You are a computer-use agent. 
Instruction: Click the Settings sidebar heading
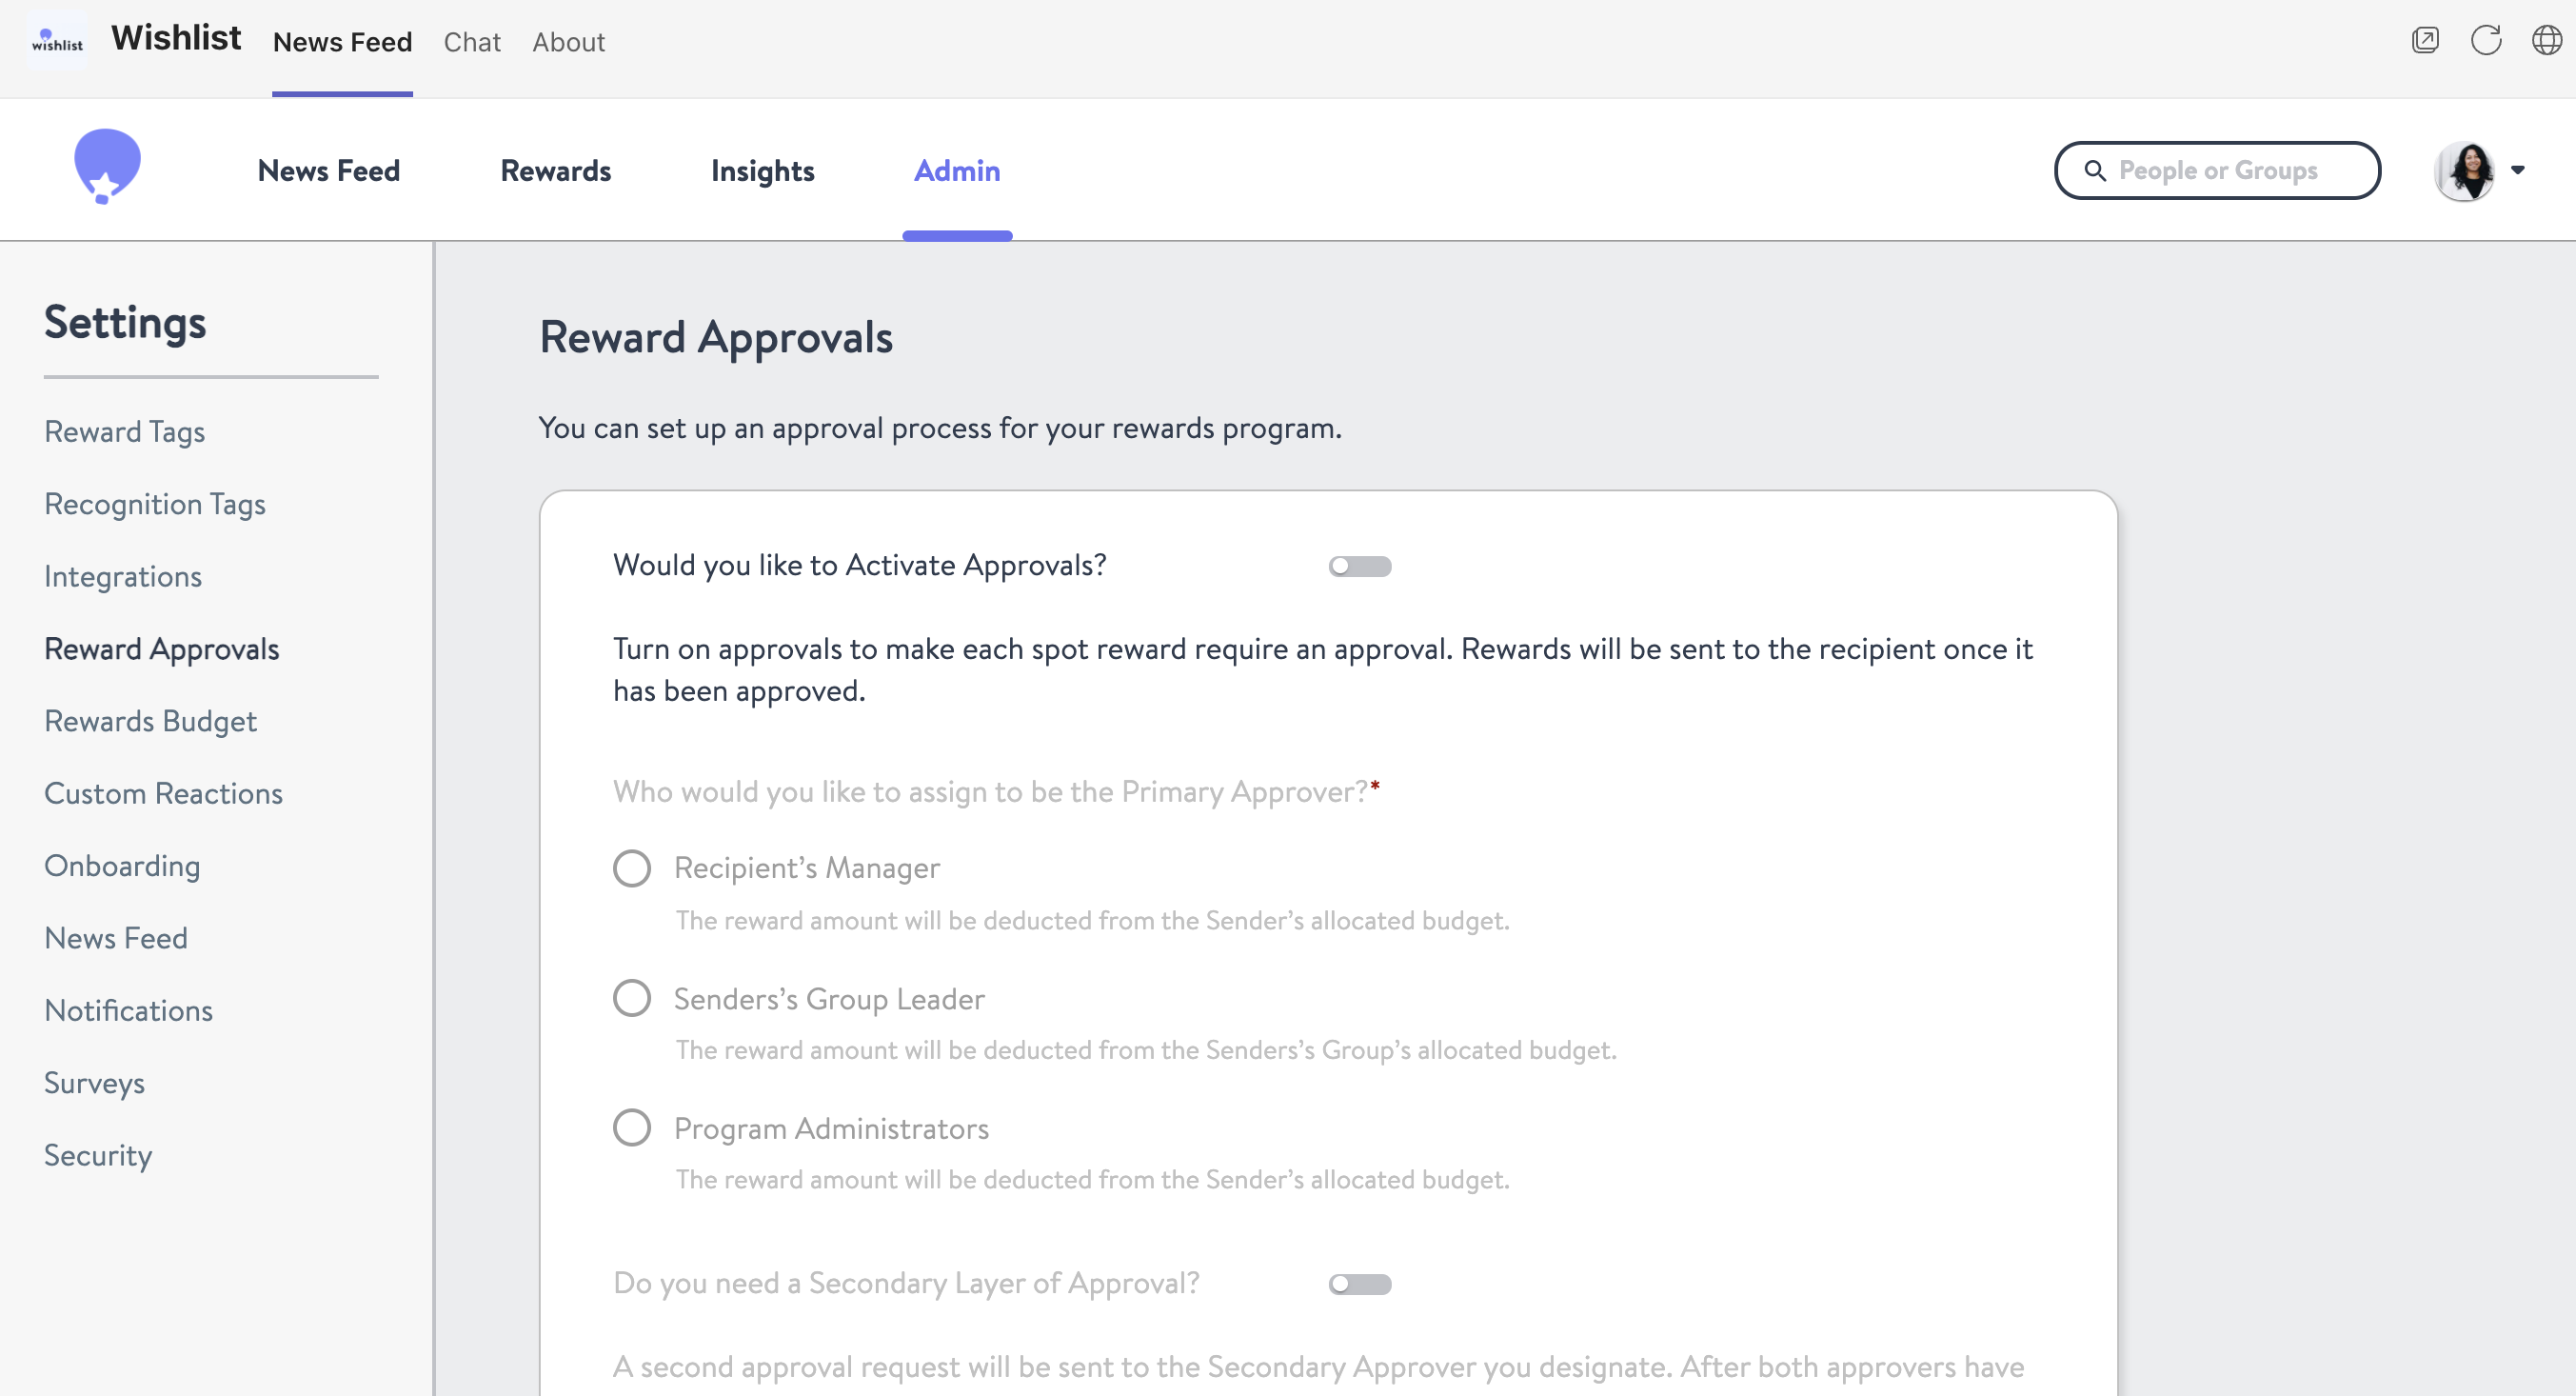(x=125, y=323)
